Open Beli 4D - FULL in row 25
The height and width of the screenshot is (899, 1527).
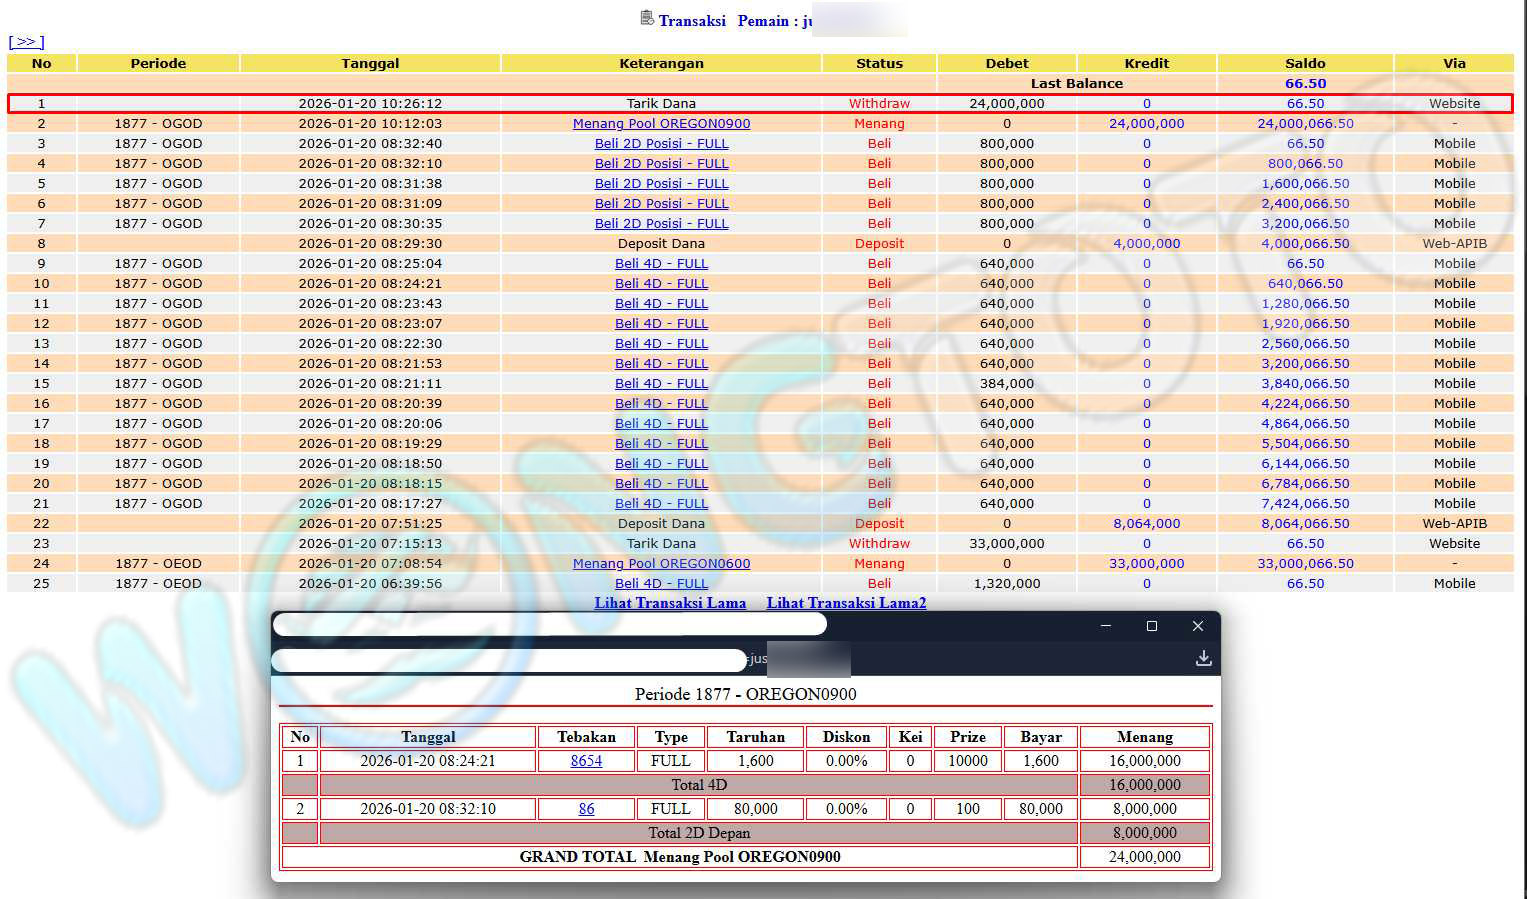(661, 584)
